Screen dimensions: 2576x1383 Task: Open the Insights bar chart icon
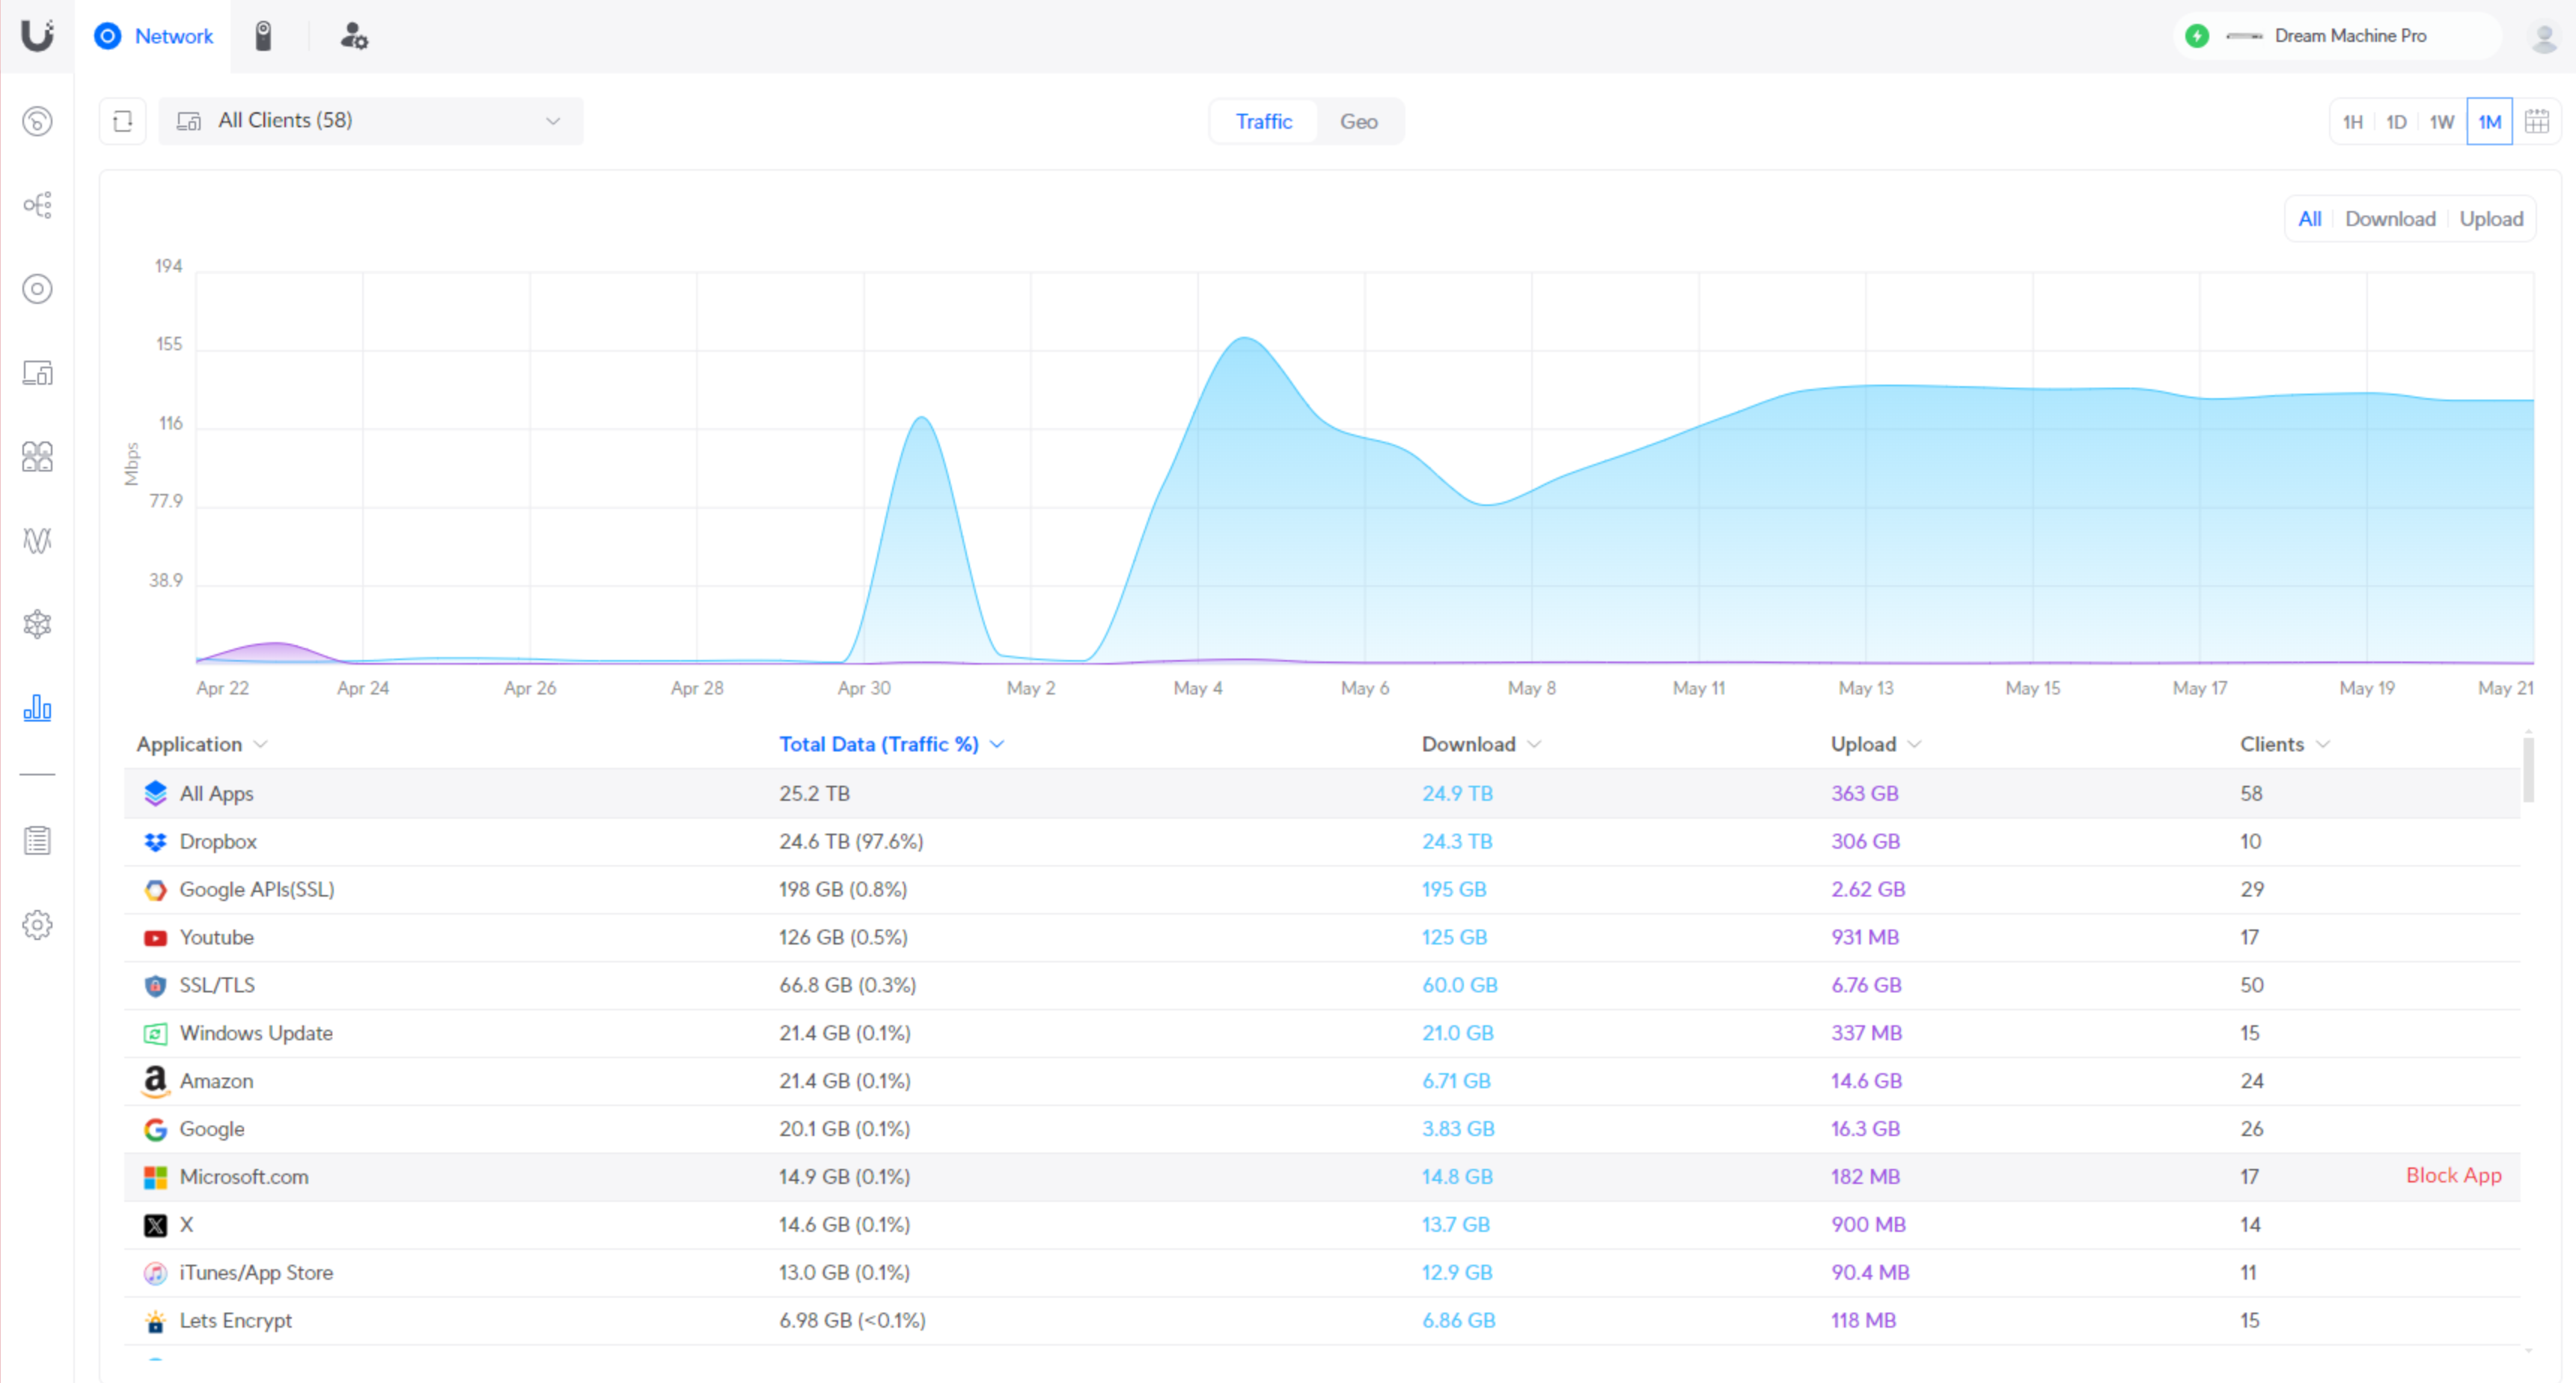tap(37, 708)
